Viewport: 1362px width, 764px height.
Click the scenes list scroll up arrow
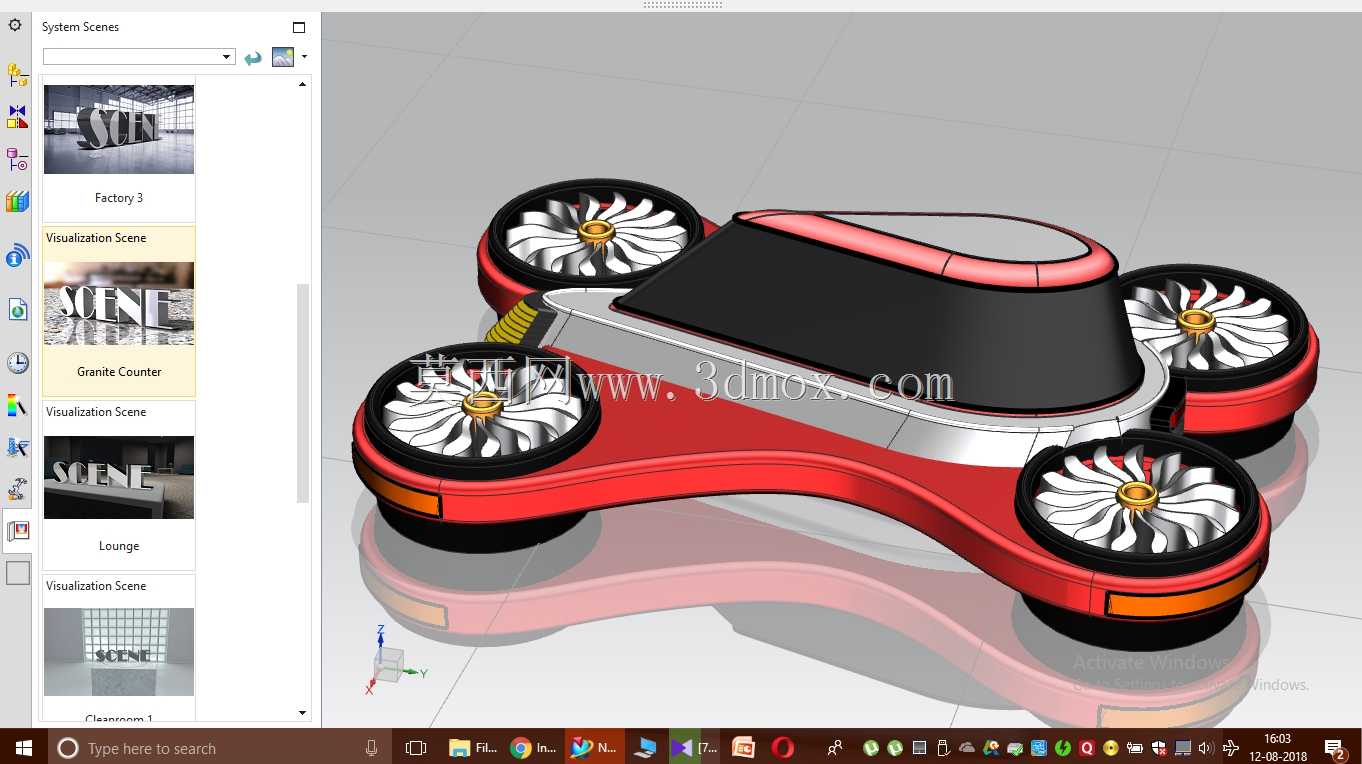coord(303,85)
